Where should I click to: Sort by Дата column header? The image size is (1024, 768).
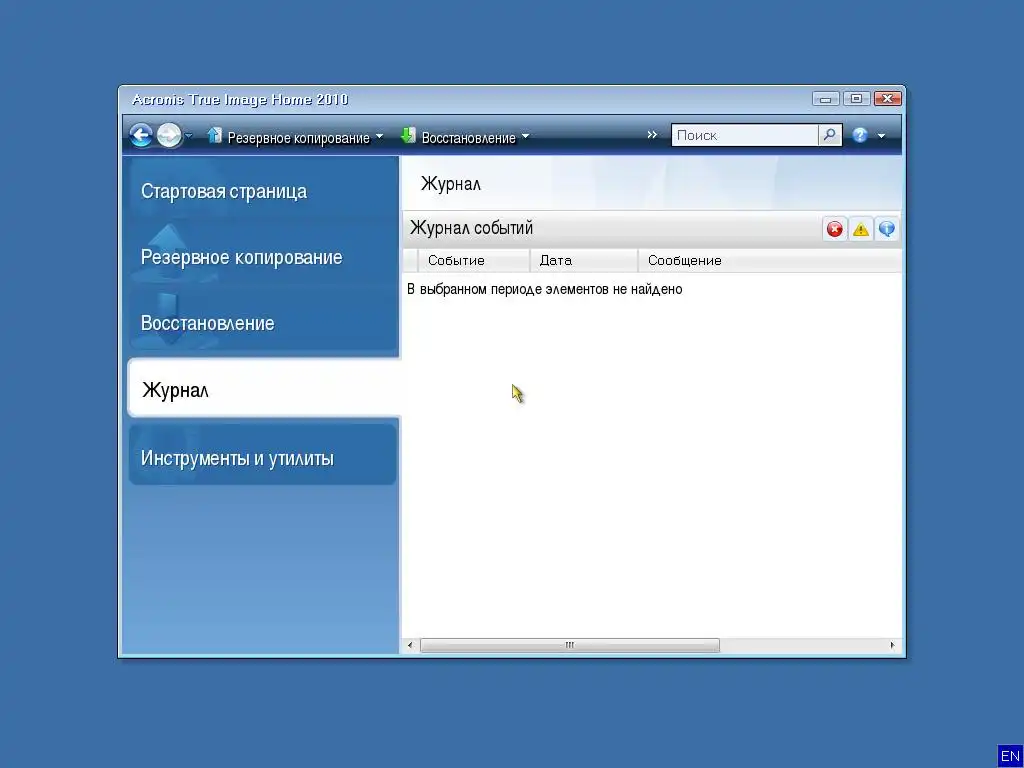[584, 261]
